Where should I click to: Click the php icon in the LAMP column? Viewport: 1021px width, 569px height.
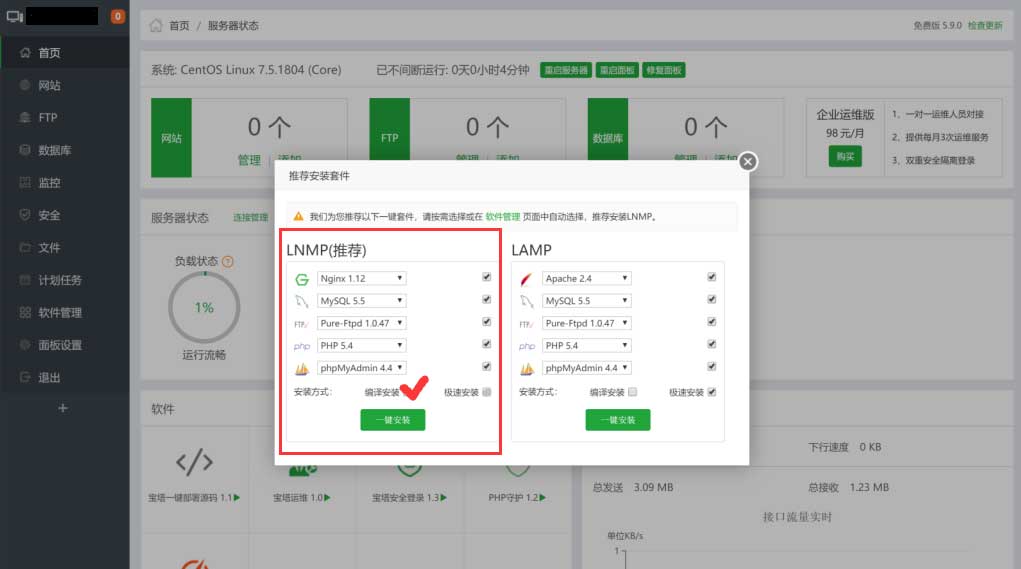[x=527, y=346]
